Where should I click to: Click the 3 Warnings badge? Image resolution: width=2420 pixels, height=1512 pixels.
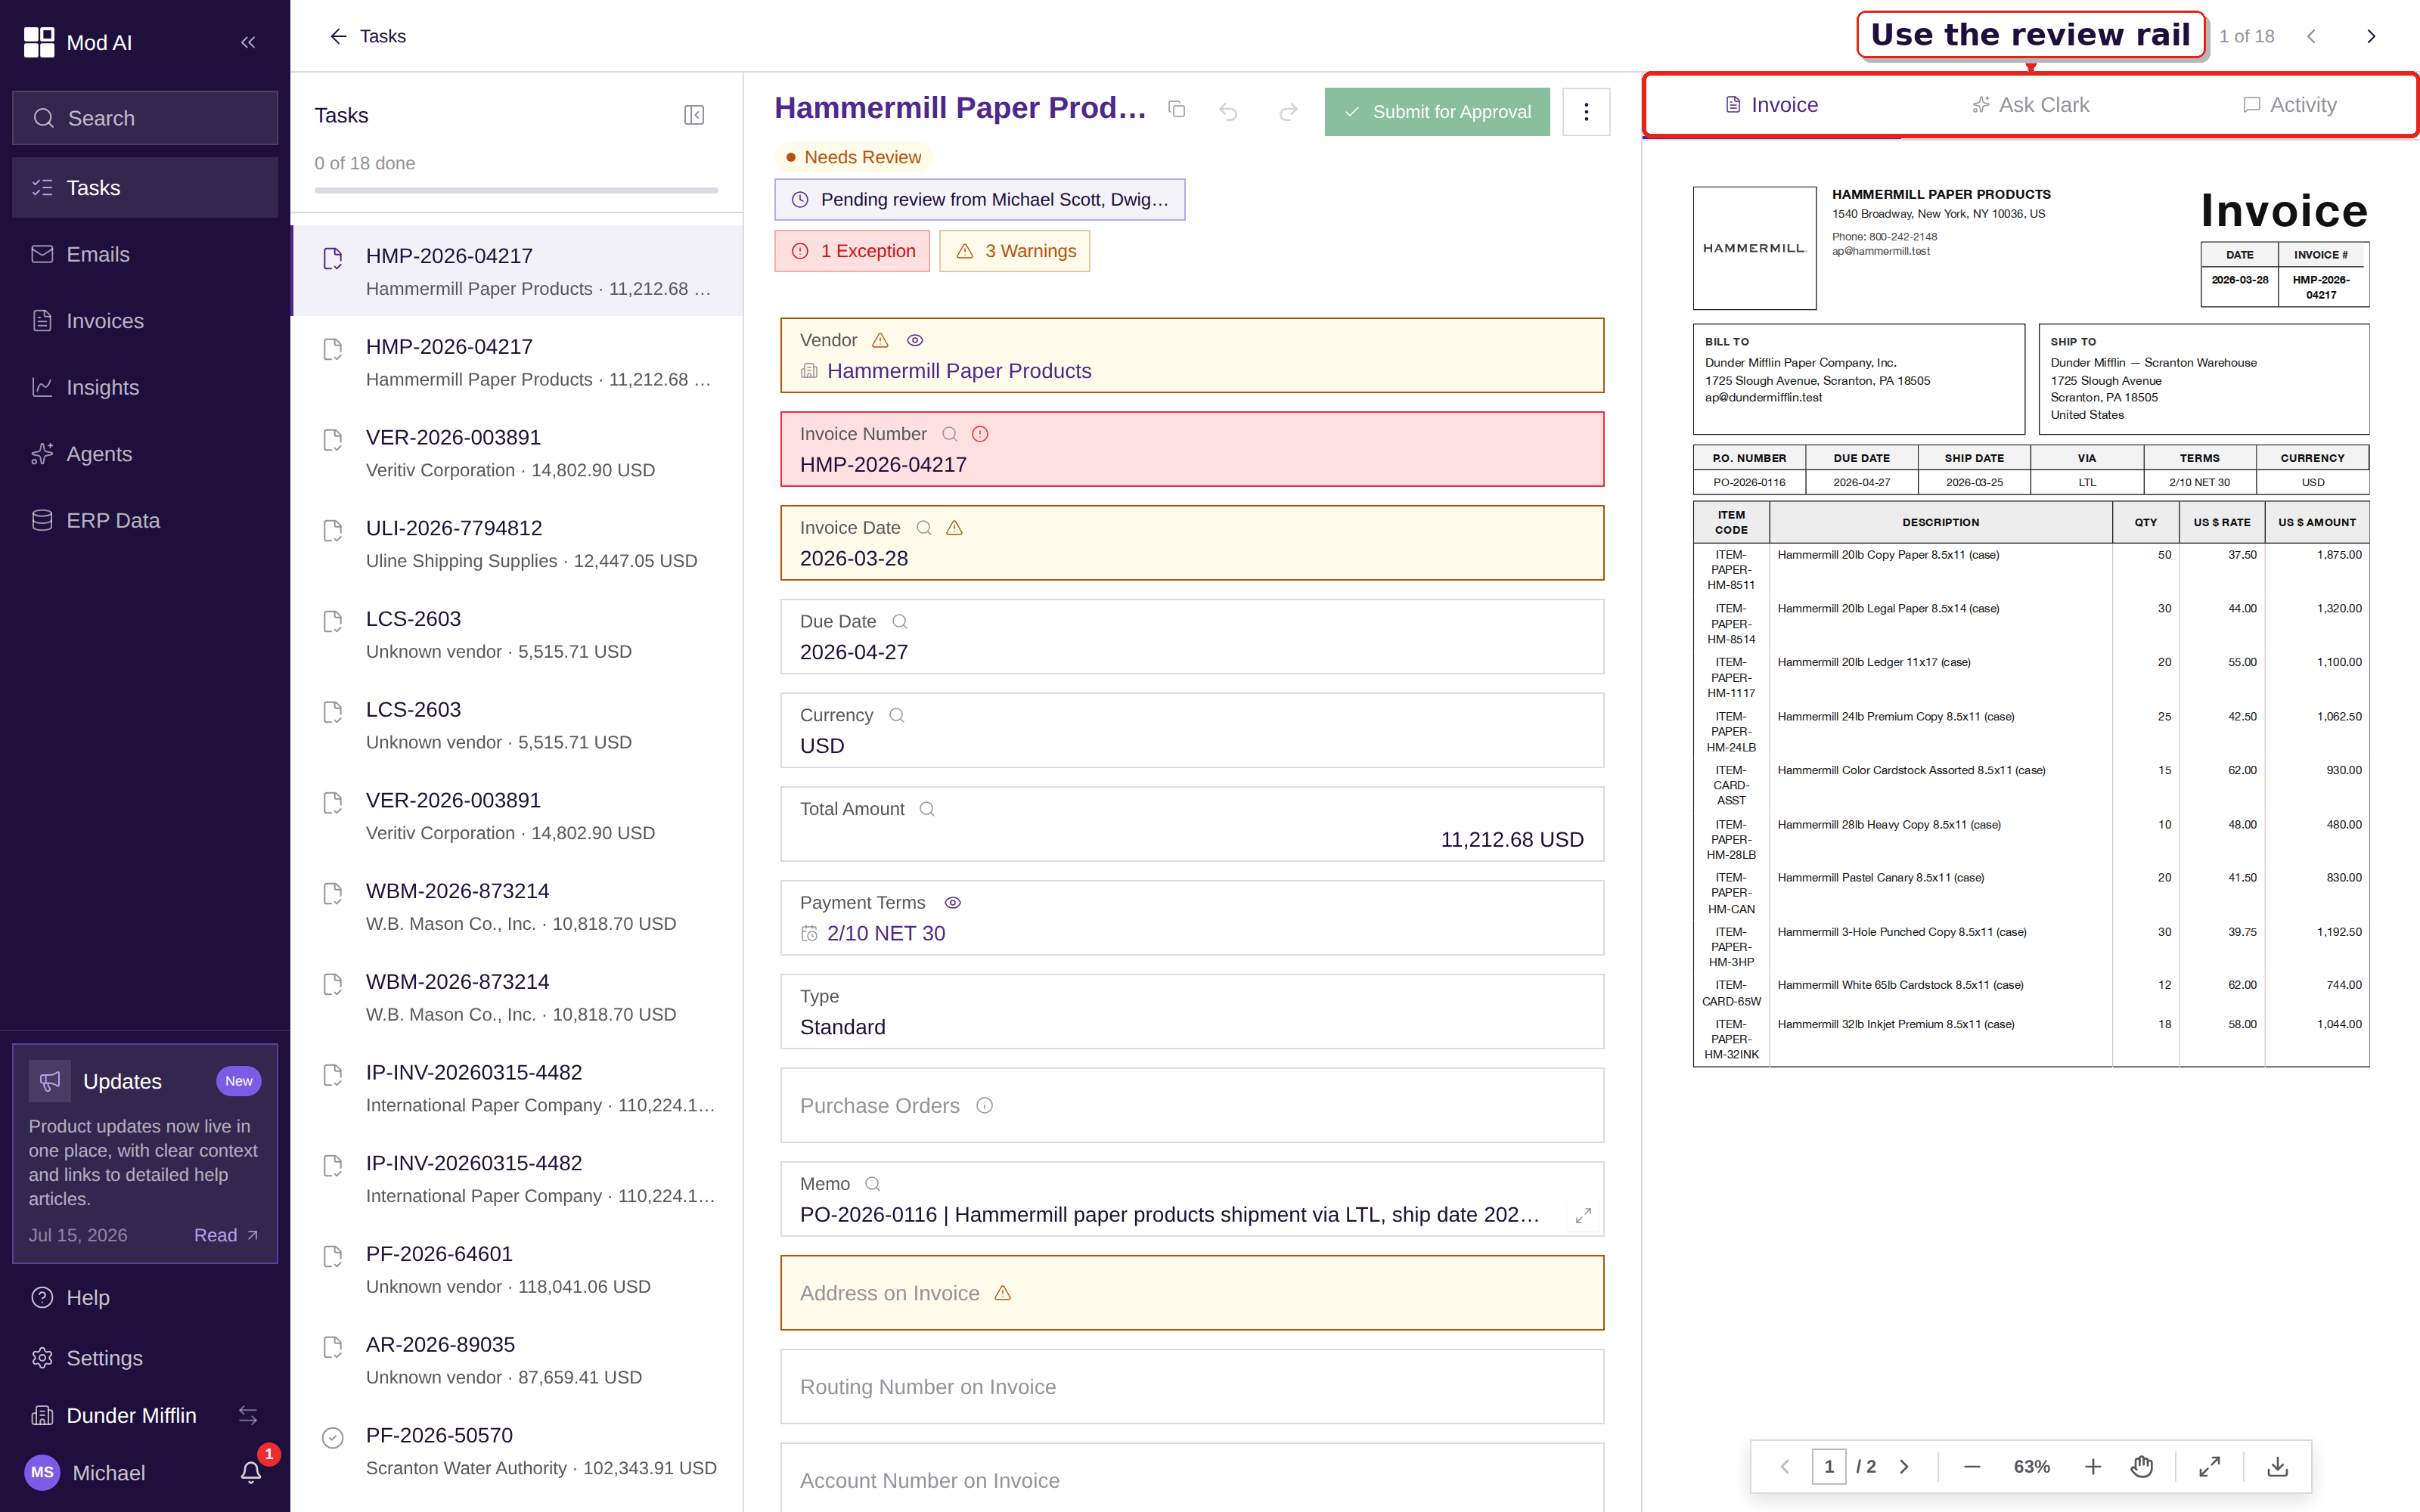pyautogui.click(x=1015, y=251)
